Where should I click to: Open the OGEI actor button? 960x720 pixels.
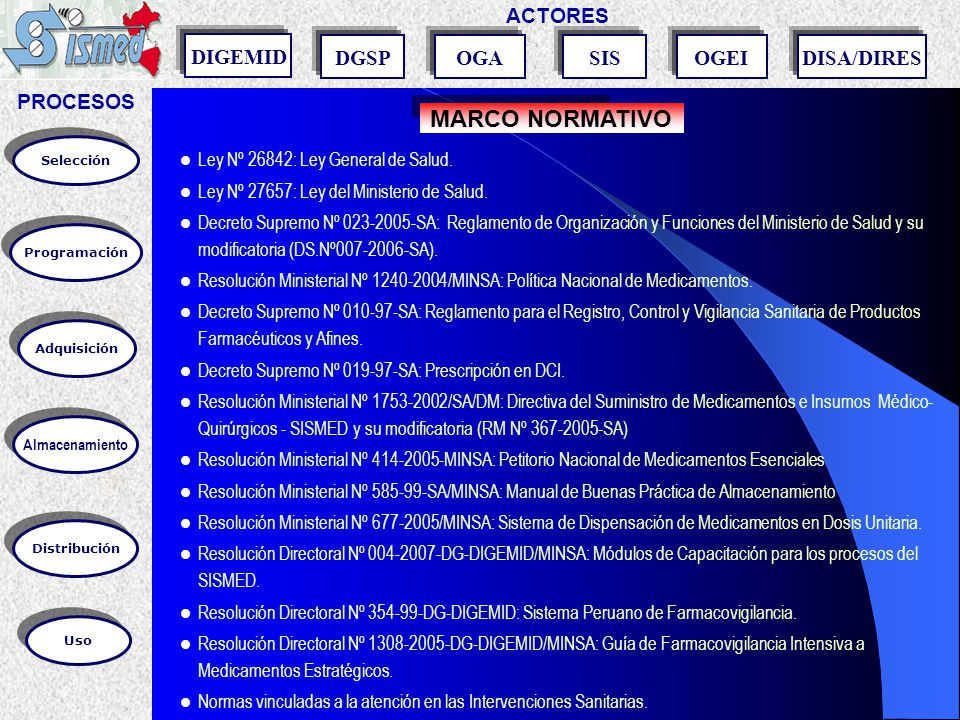point(721,57)
